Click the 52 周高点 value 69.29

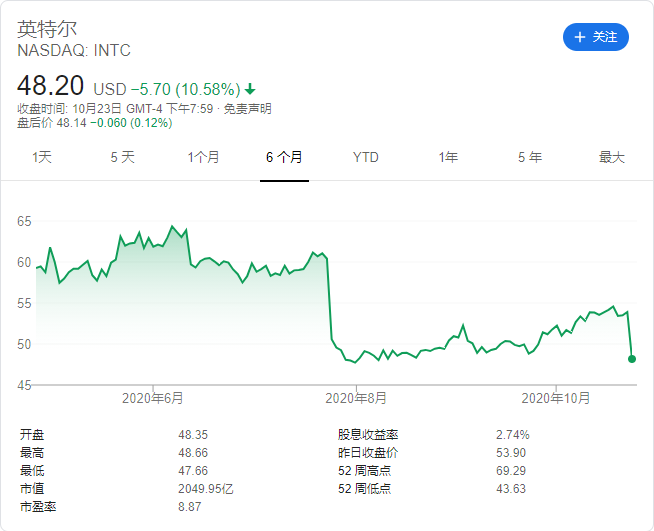click(511, 471)
